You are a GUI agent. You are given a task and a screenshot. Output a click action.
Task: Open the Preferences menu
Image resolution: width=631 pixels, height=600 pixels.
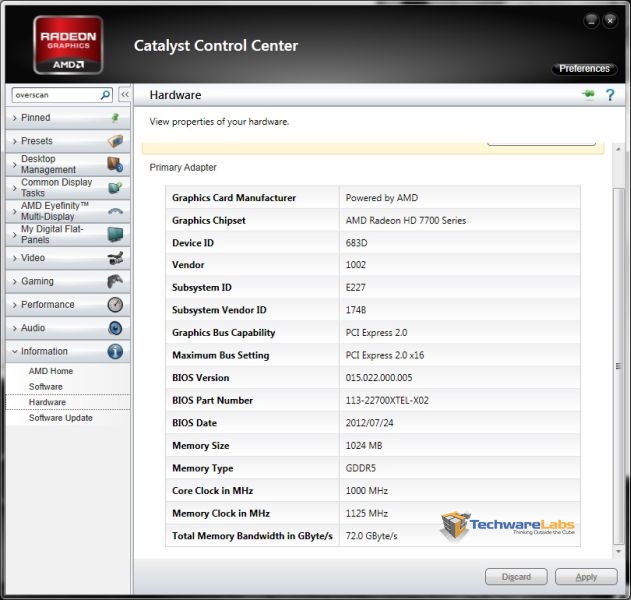584,69
